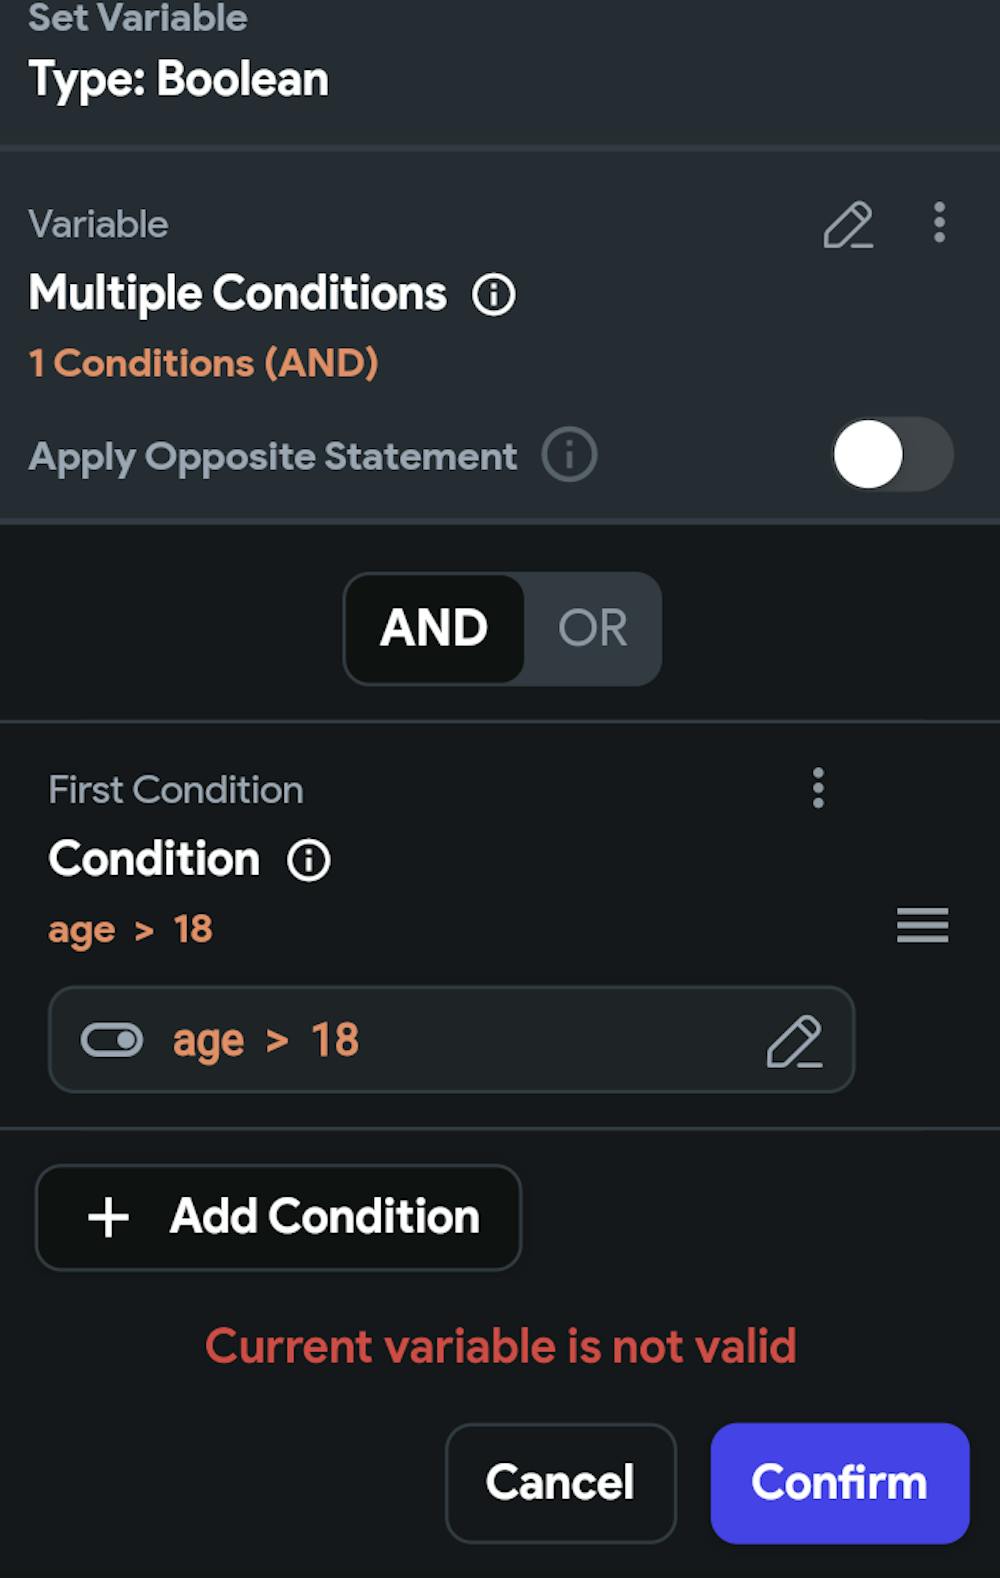This screenshot has width=1000, height=1578.
Task: Select the AND operator
Action: 434,628
